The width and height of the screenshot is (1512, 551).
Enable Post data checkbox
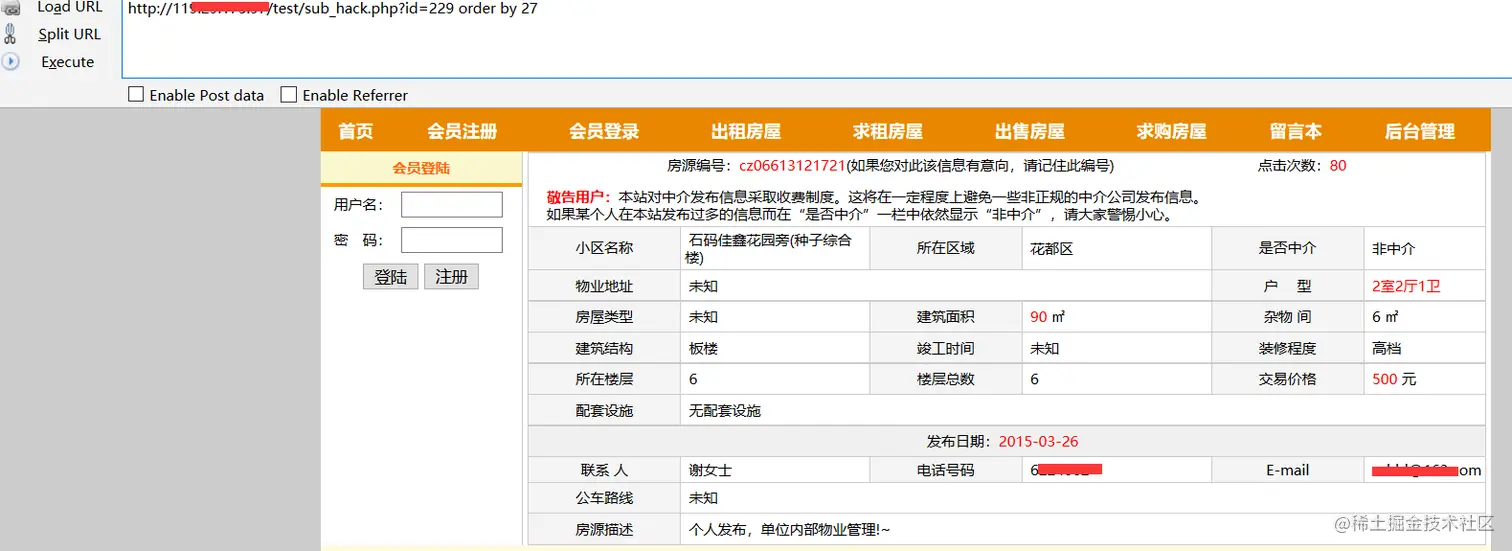[137, 95]
